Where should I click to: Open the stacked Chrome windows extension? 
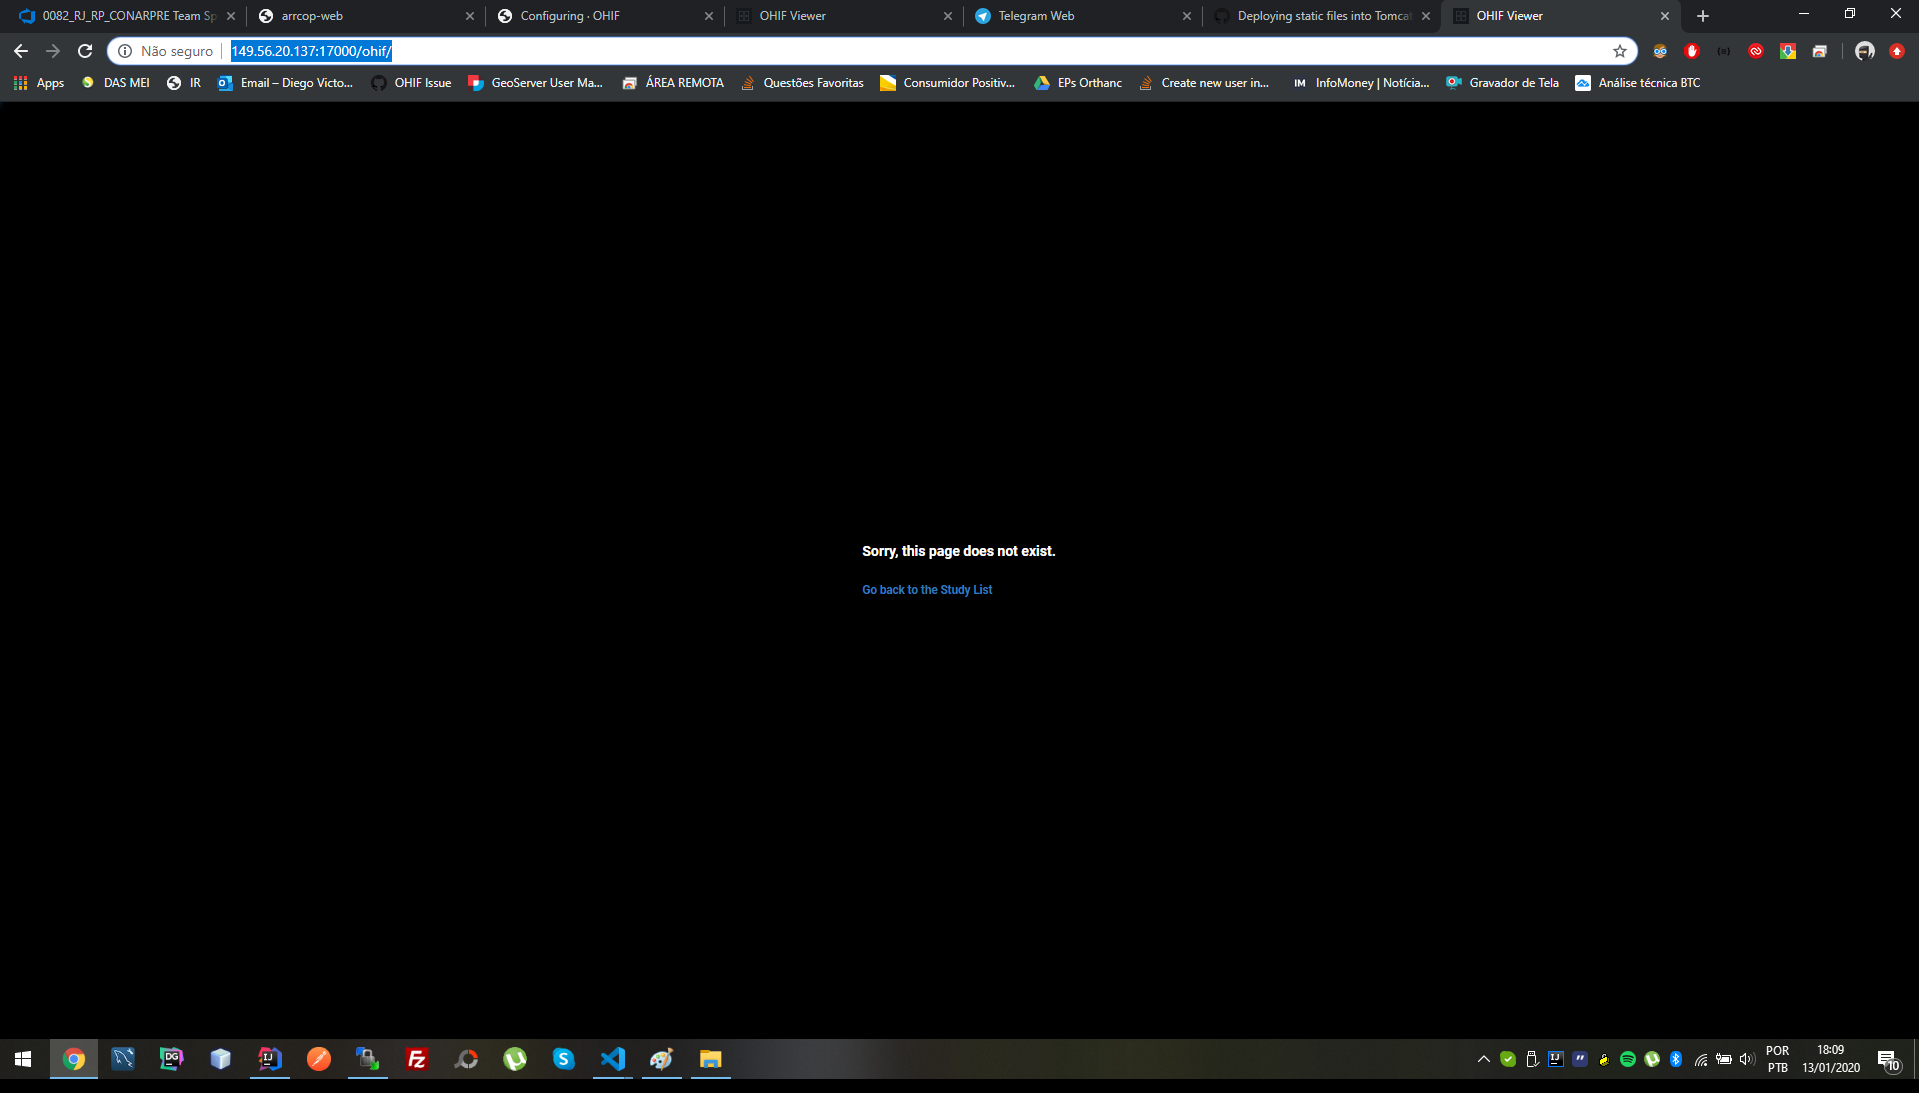(x=1820, y=51)
